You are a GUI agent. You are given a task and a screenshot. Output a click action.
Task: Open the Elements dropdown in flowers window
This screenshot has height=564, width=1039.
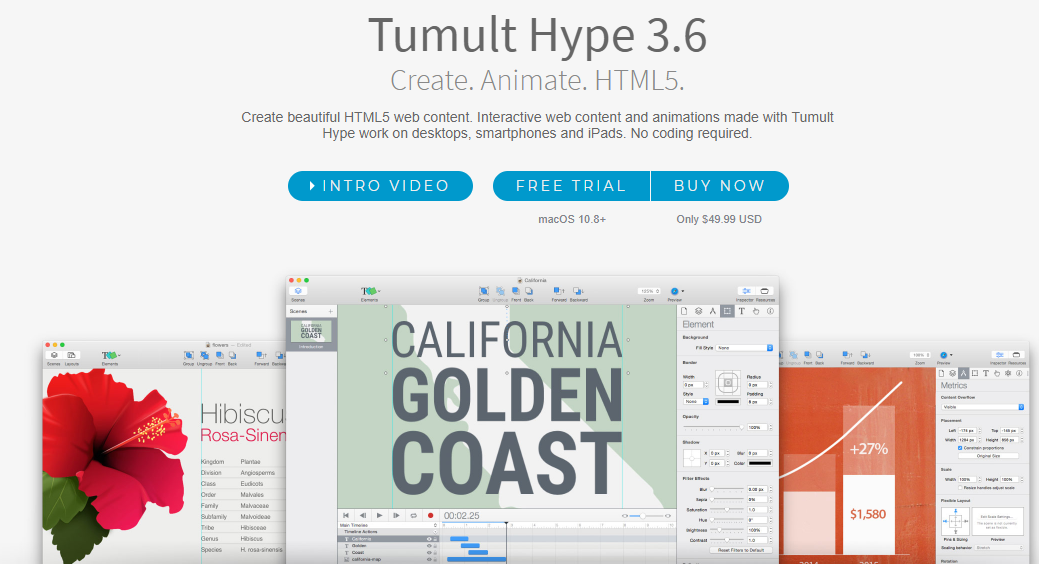109,356
